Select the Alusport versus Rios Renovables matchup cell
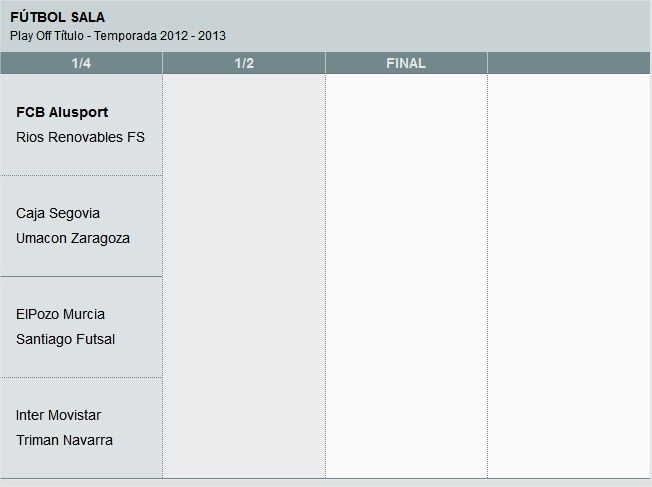 81,160
